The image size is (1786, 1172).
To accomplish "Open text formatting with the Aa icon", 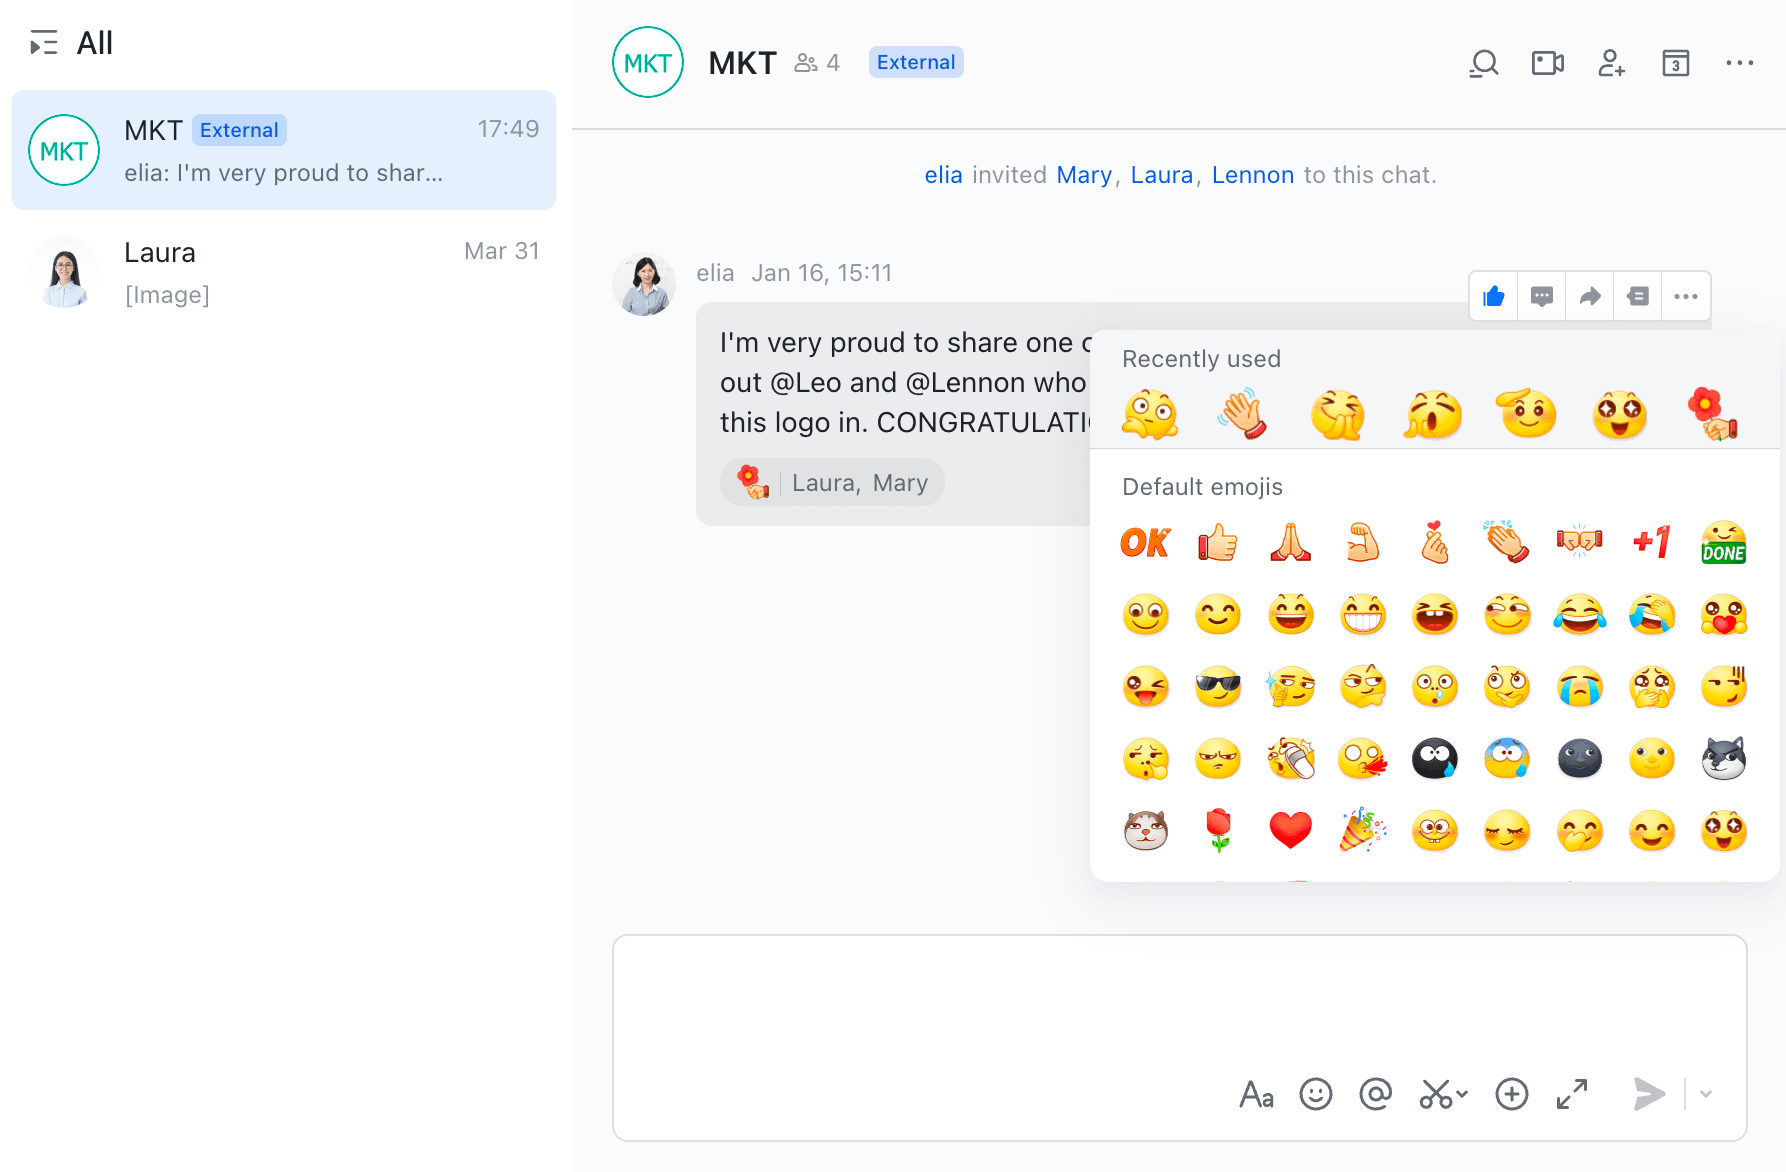I will coord(1257,1094).
